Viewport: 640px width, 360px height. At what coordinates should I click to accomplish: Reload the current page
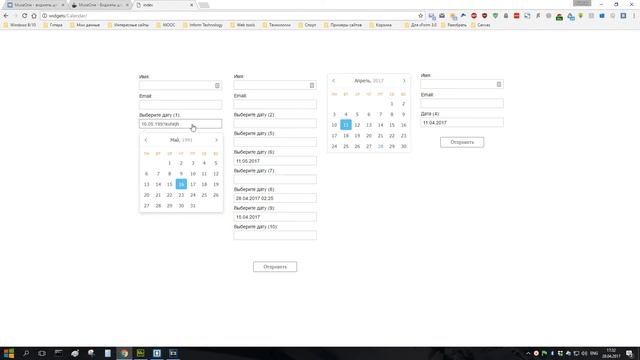[x=24, y=16]
